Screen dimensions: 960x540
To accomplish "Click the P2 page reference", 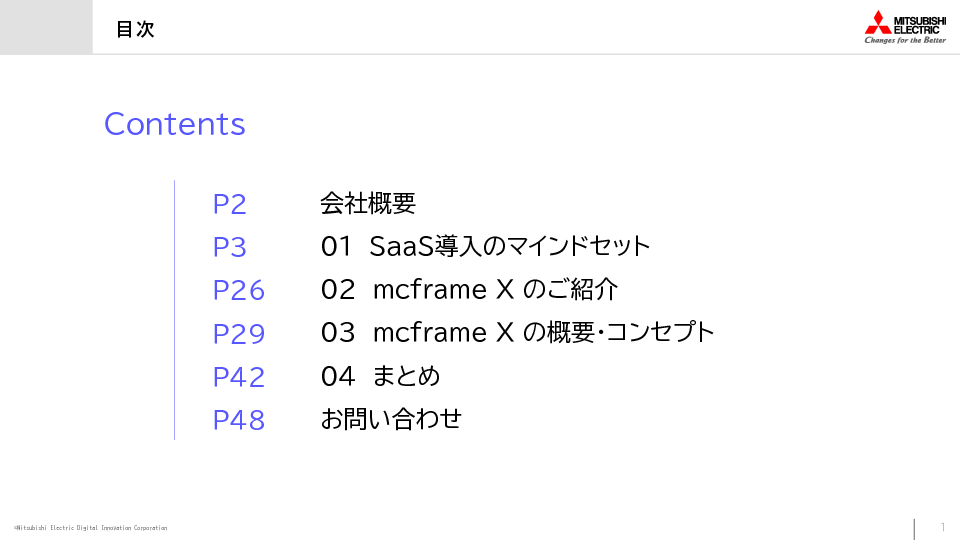I will tap(230, 204).
